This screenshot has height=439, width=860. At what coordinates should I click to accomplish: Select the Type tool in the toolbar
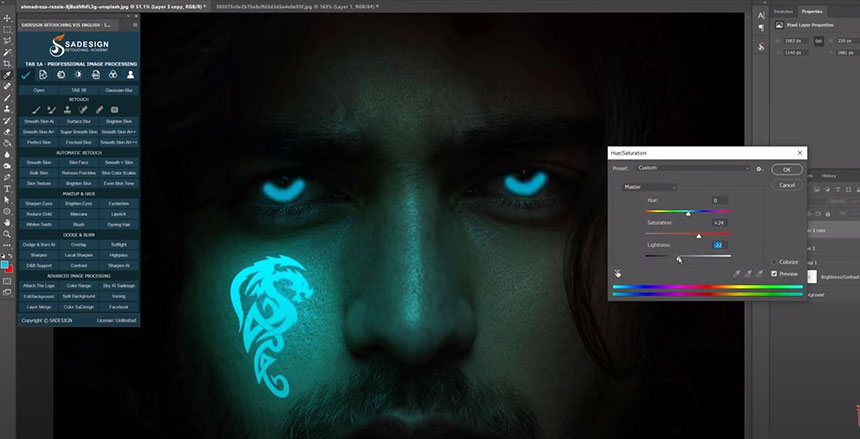[8, 188]
